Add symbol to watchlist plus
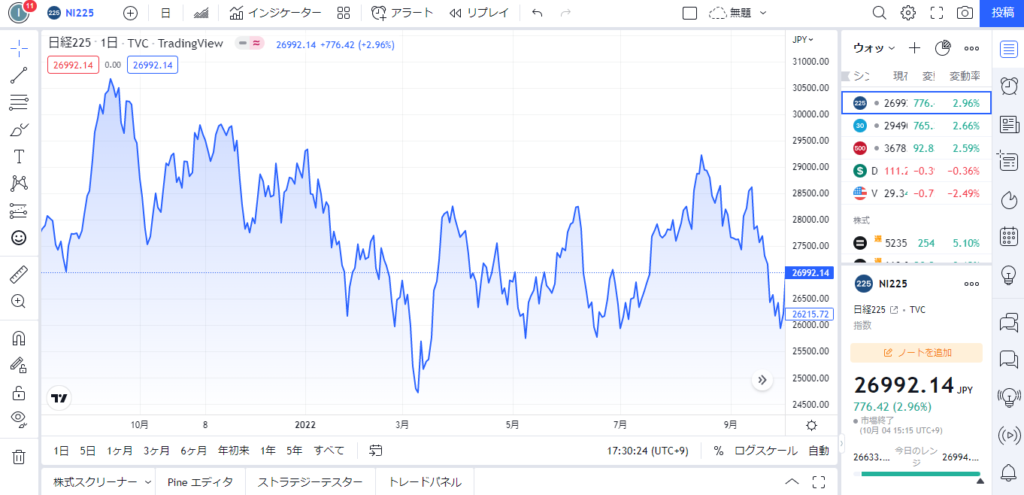 [x=915, y=48]
